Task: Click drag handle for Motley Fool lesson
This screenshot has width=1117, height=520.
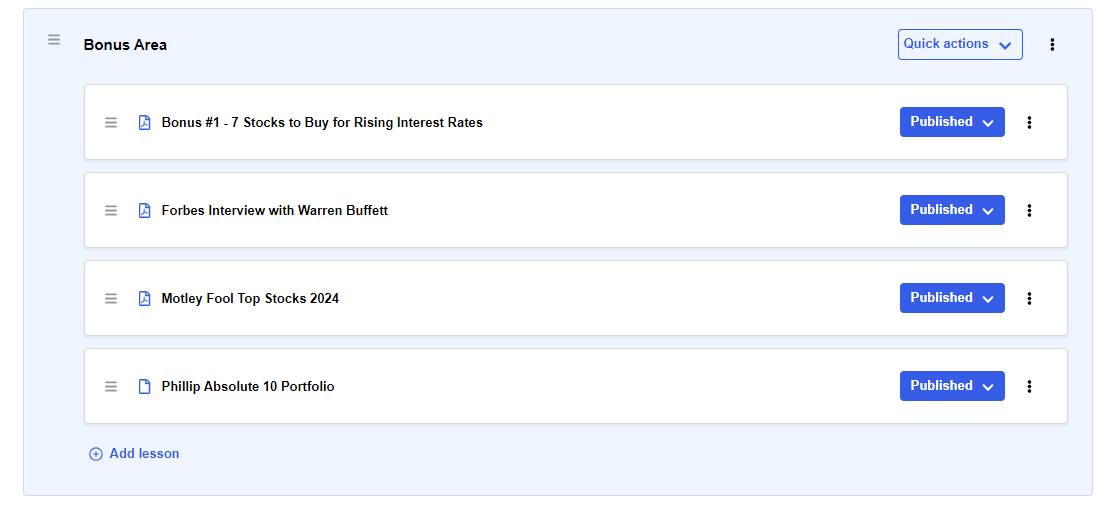Action: click(x=111, y=298)
